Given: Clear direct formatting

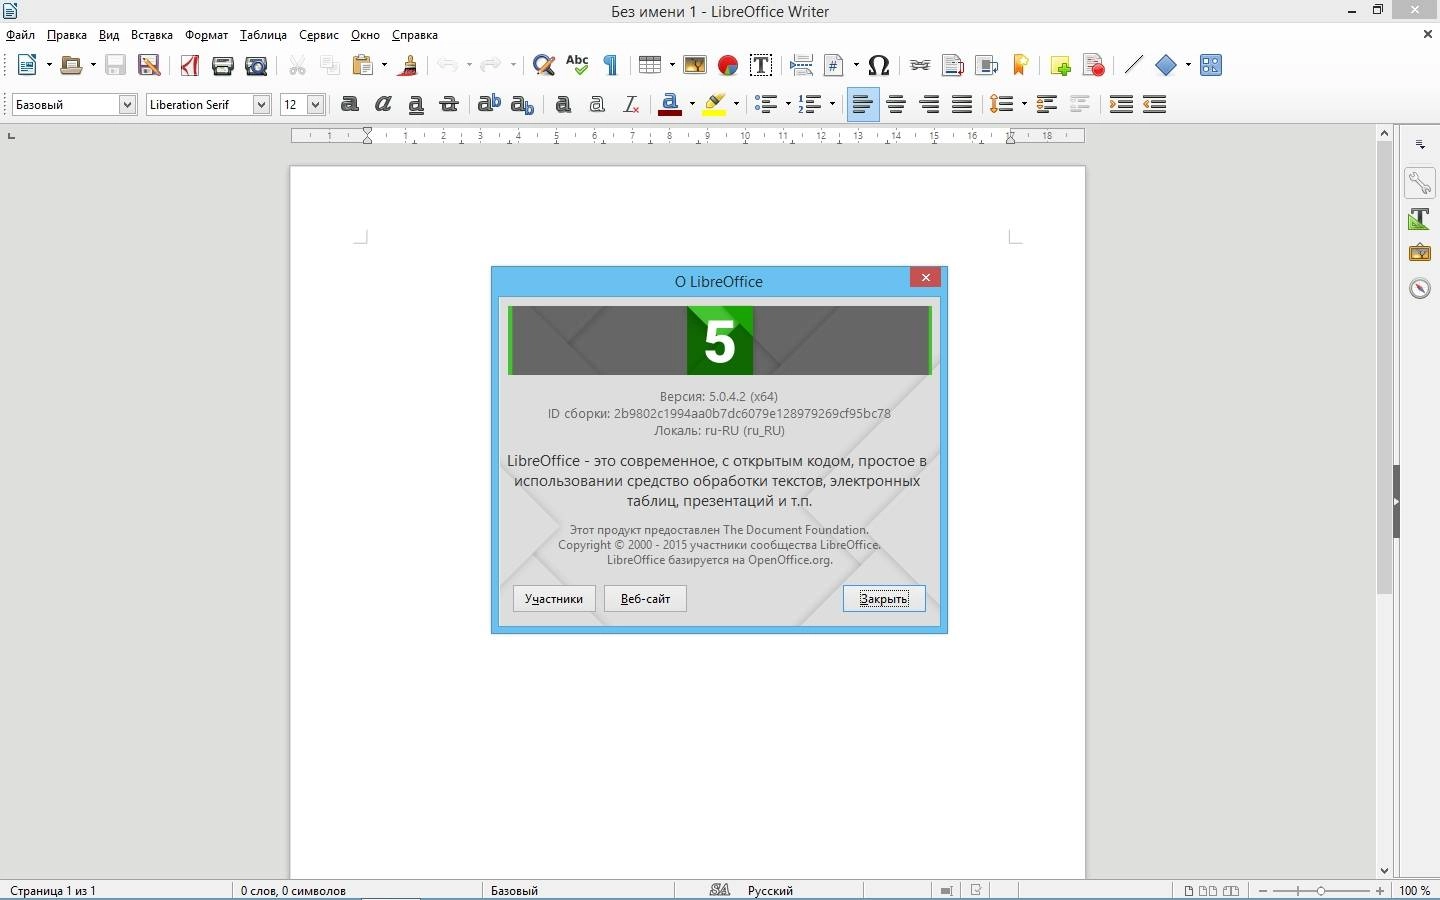Looking at the screenshot, I should coord(631,104).
